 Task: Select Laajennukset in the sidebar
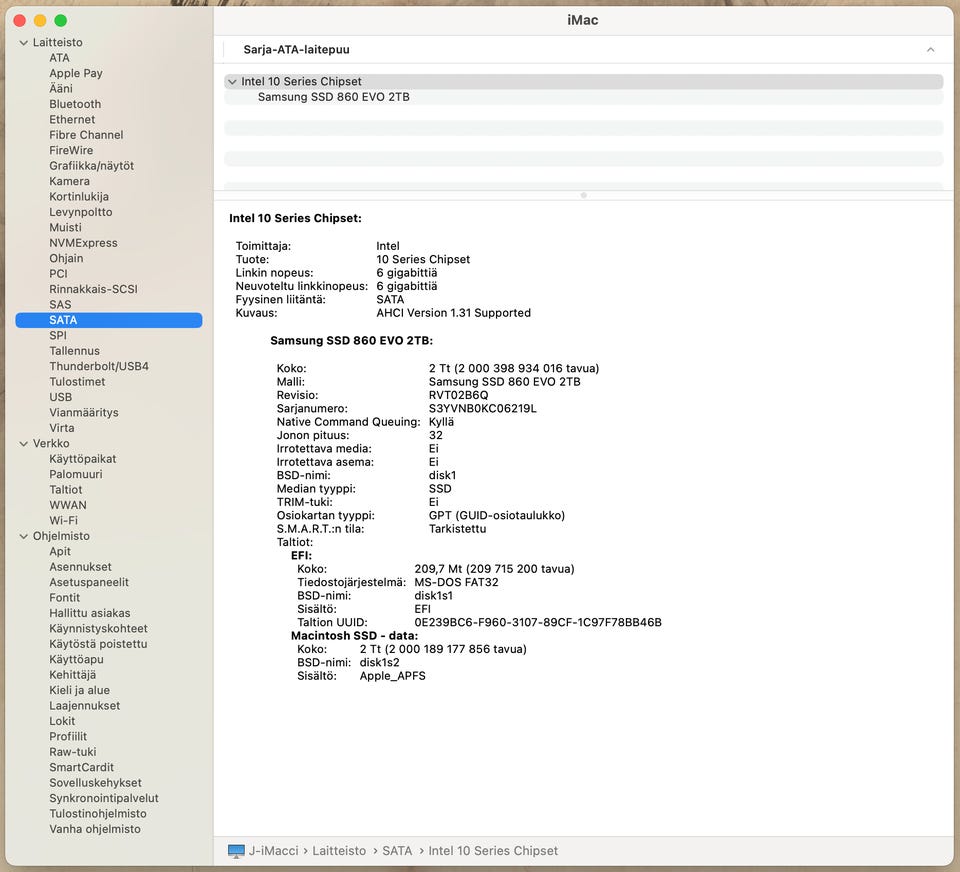(84, 705)
